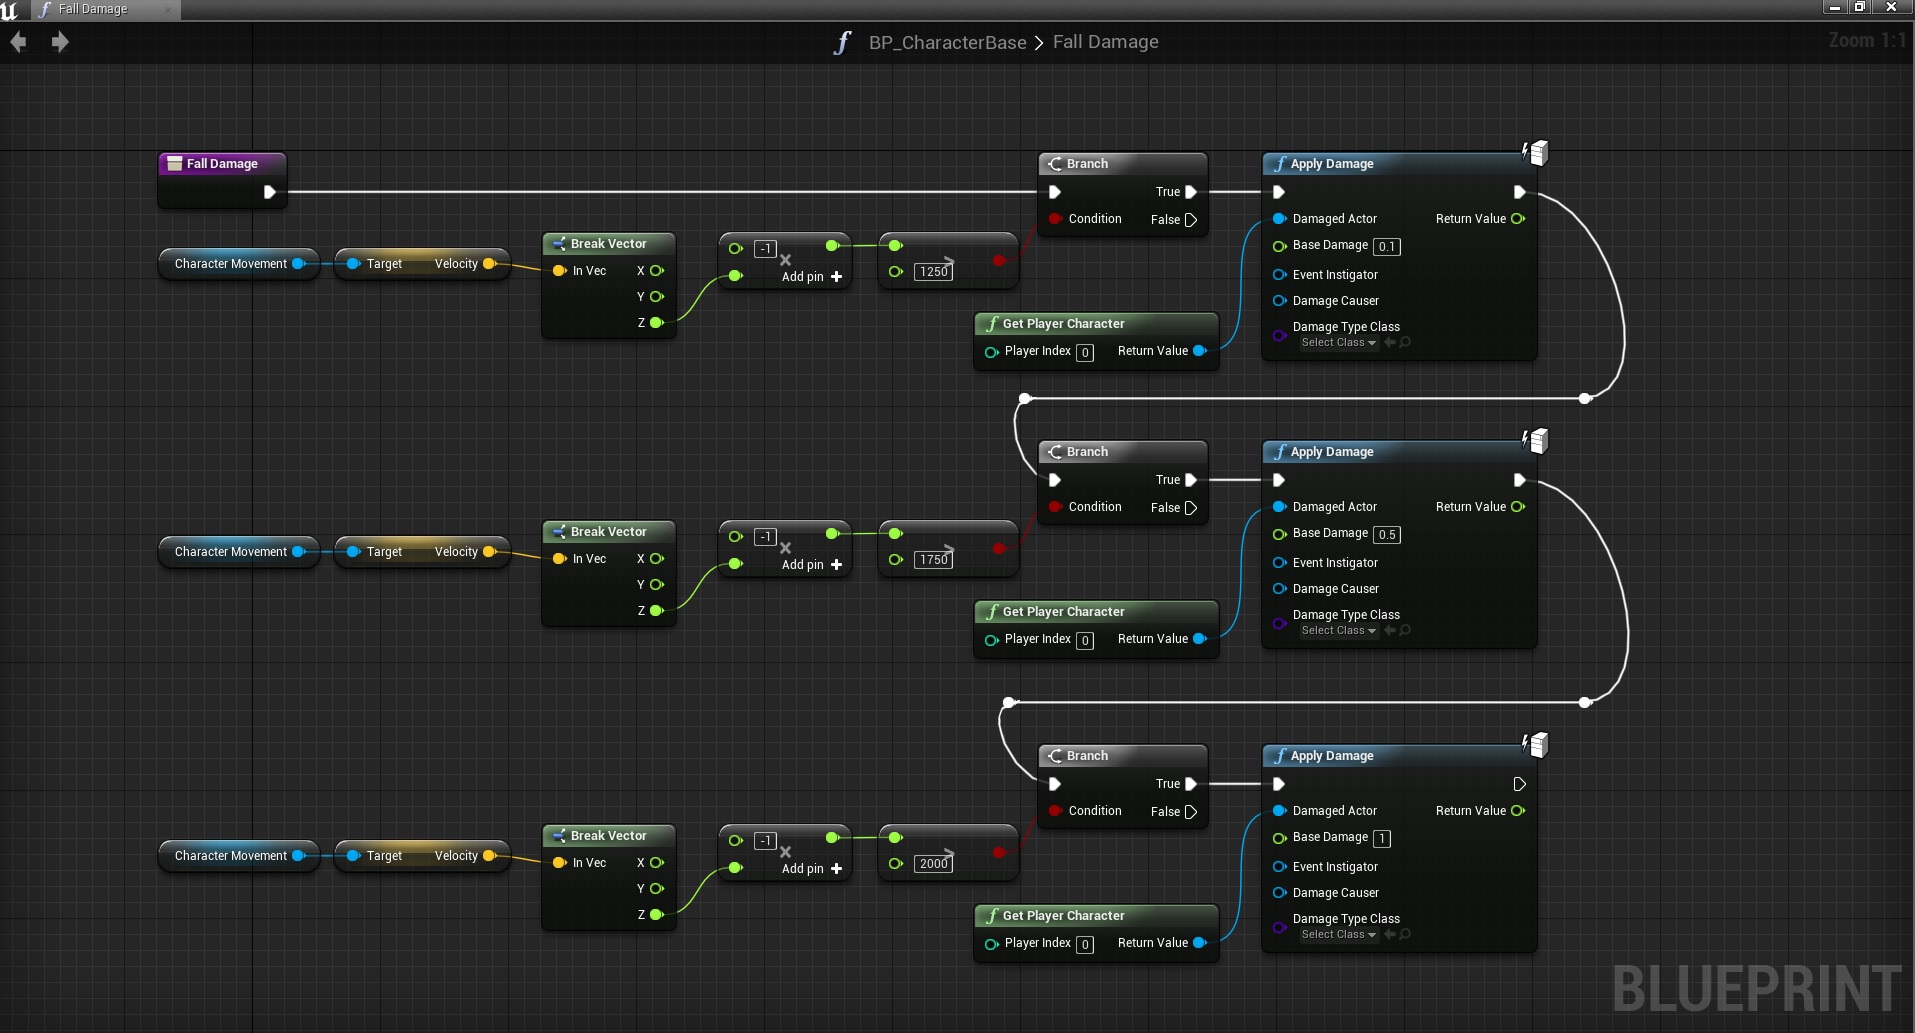Click BP_CharacterBase in the breadcrumb

coord(947,42)
